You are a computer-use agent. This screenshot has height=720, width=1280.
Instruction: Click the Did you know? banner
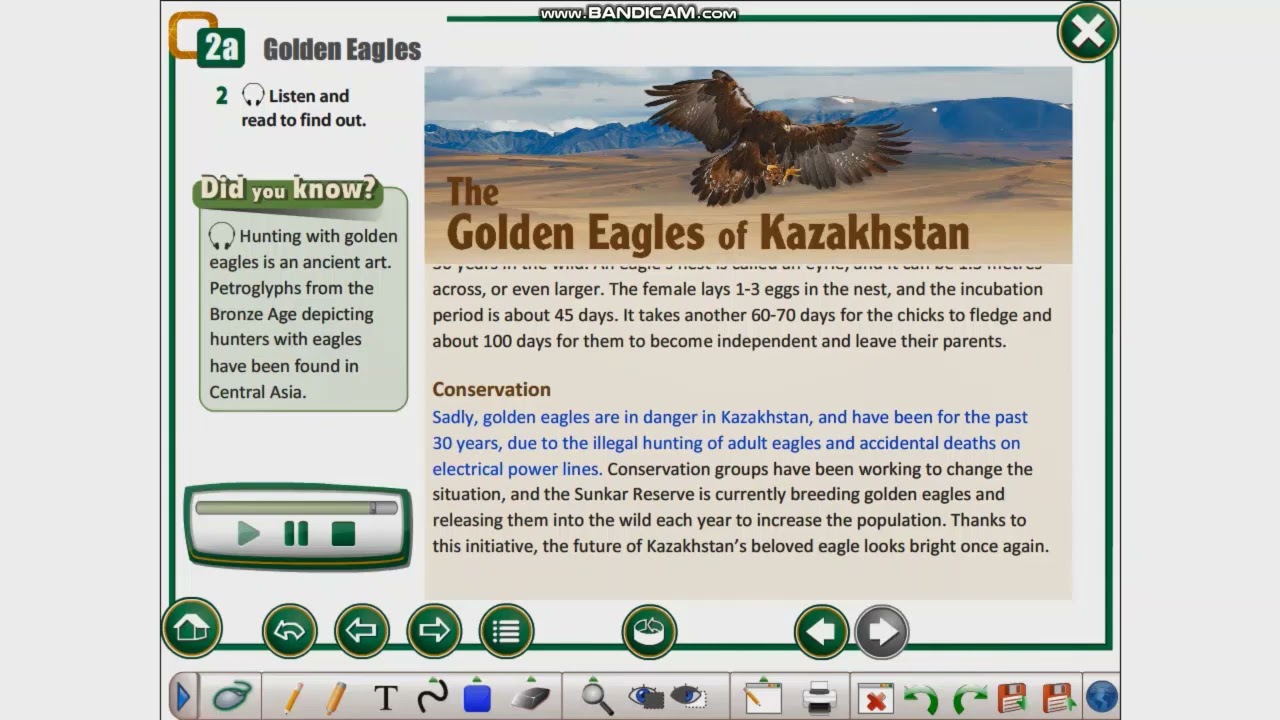point(288,189)
